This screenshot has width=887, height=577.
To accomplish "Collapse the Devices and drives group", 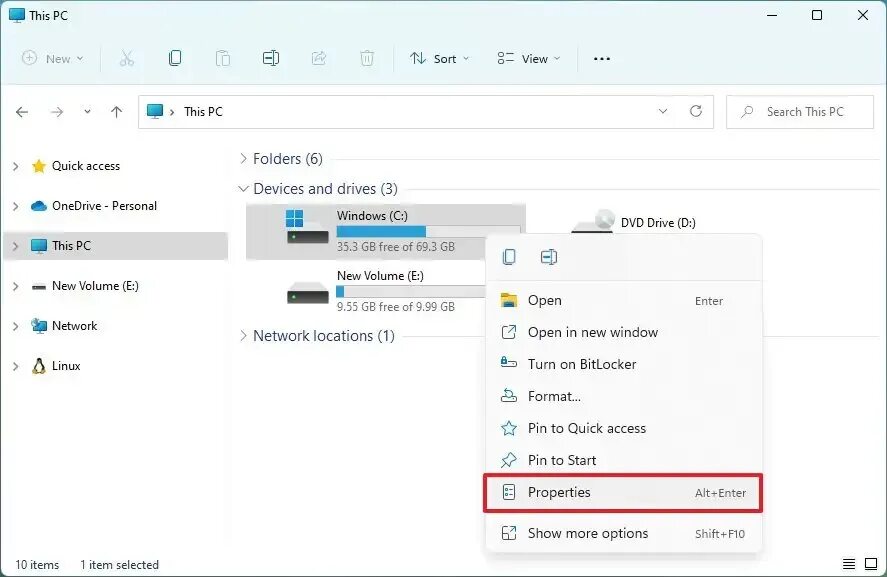I will (x=243, y=188).
